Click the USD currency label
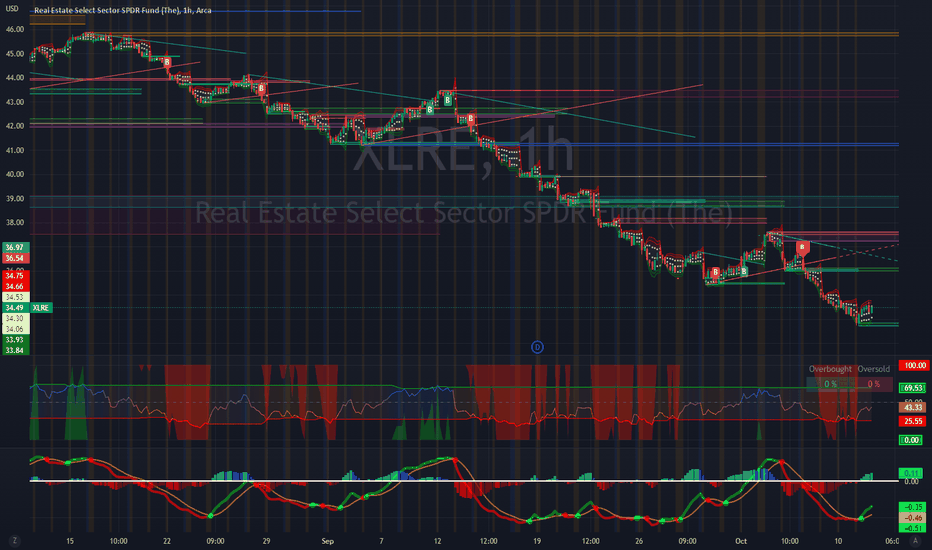 tap(12, 9)
